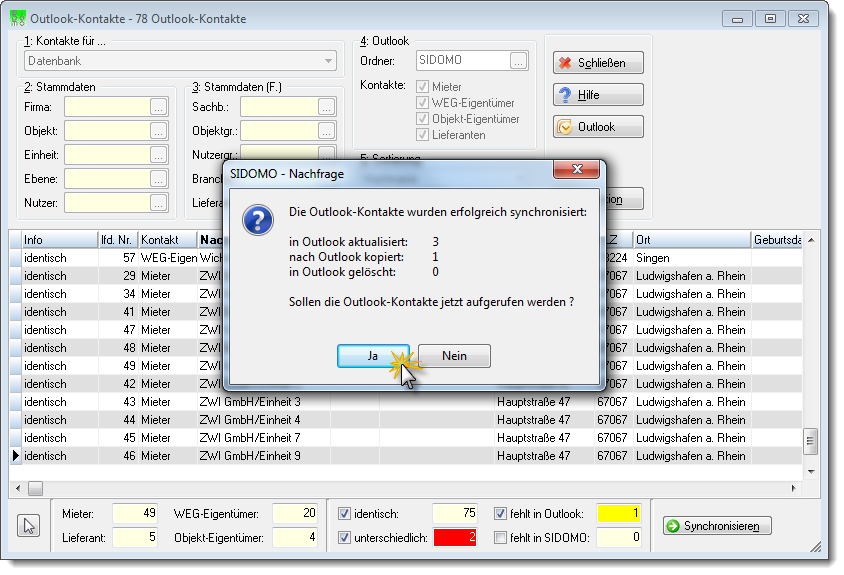Click the ellipsis button beside Ordner SIDOMO
The width and height of the screenshot is (844, 575).
518,61
